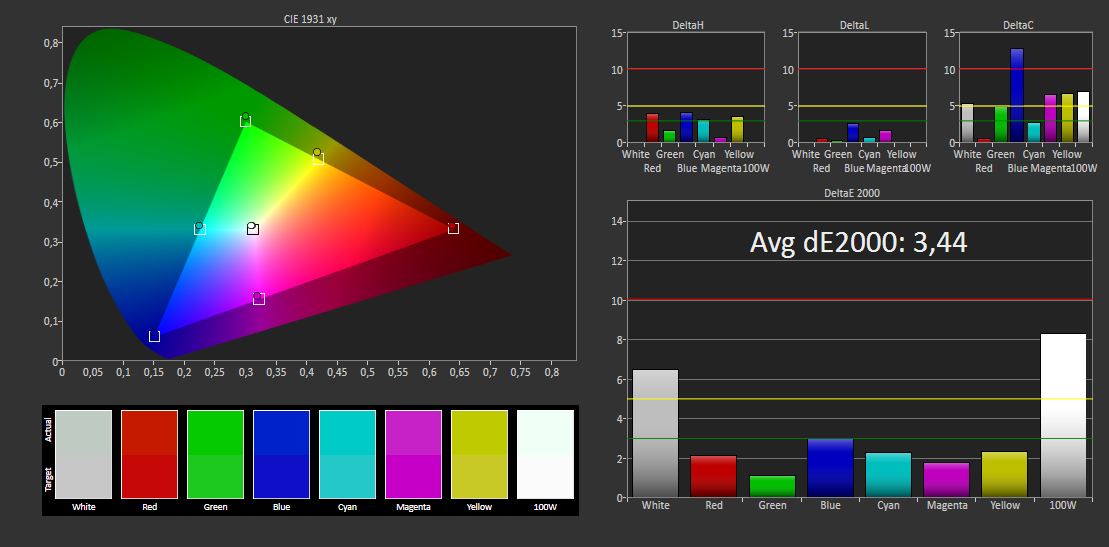The image size is (1109, 547).
Task: Click the Cyan bar in DeltaC chart
Action: pos(1034,132)
